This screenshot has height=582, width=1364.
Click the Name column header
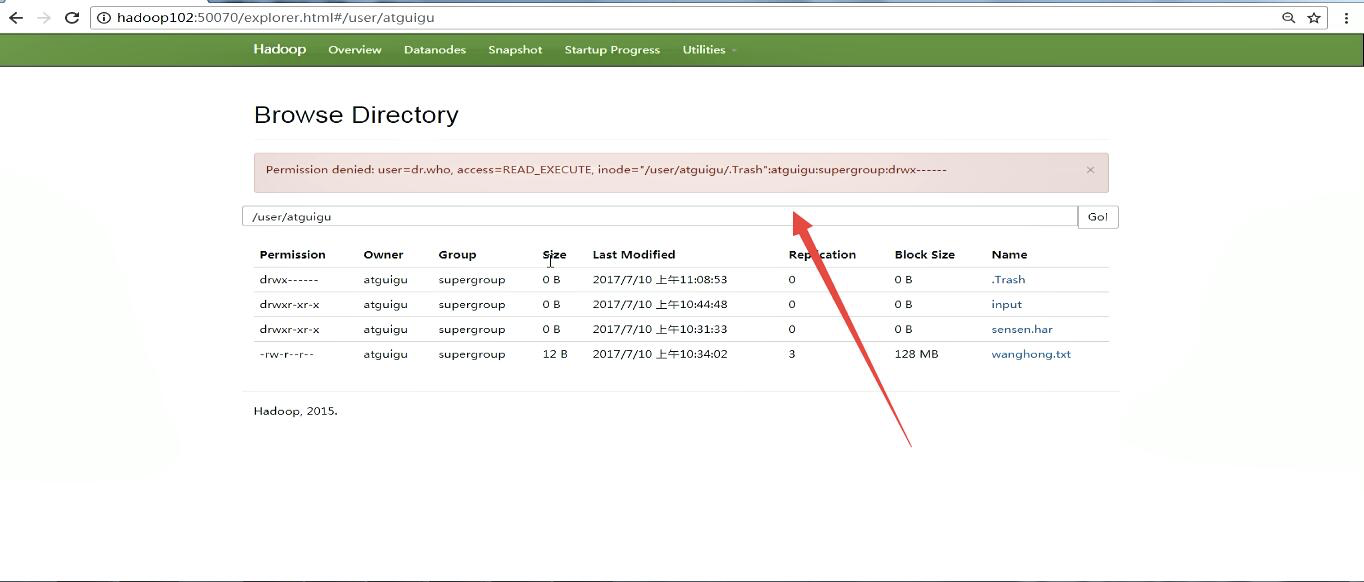click(x=1009, y=255)
